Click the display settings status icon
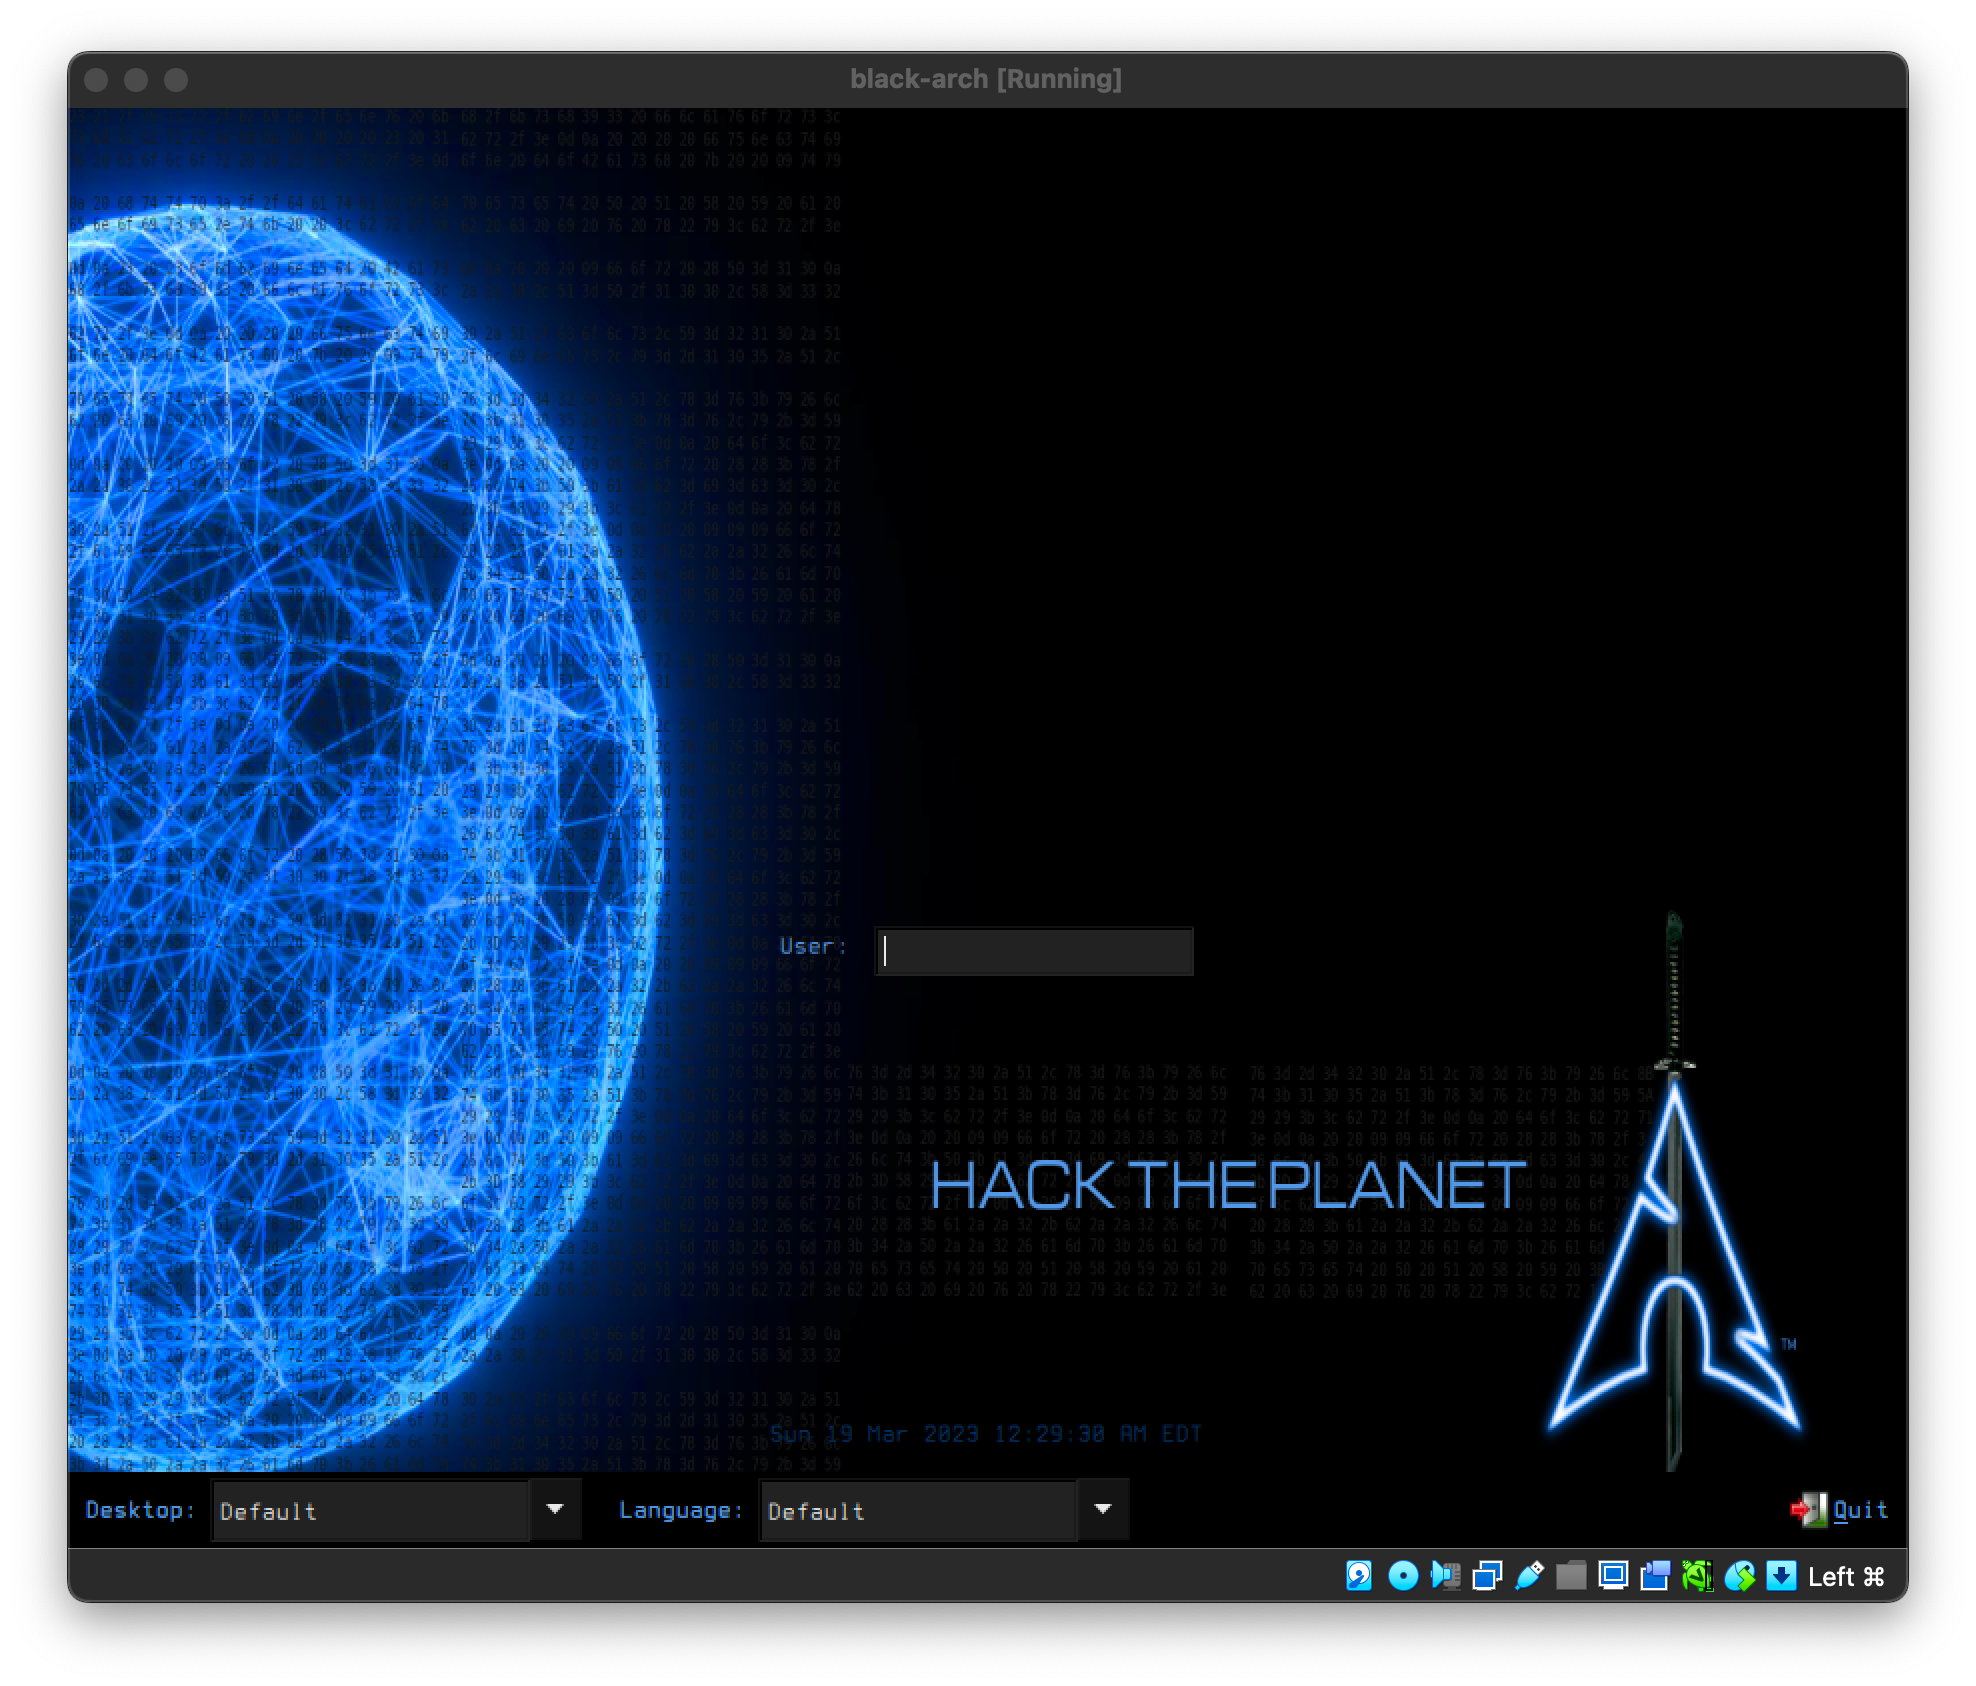The height and width of the screenshot is (1686, 1976). (x=1613, y=1576)
